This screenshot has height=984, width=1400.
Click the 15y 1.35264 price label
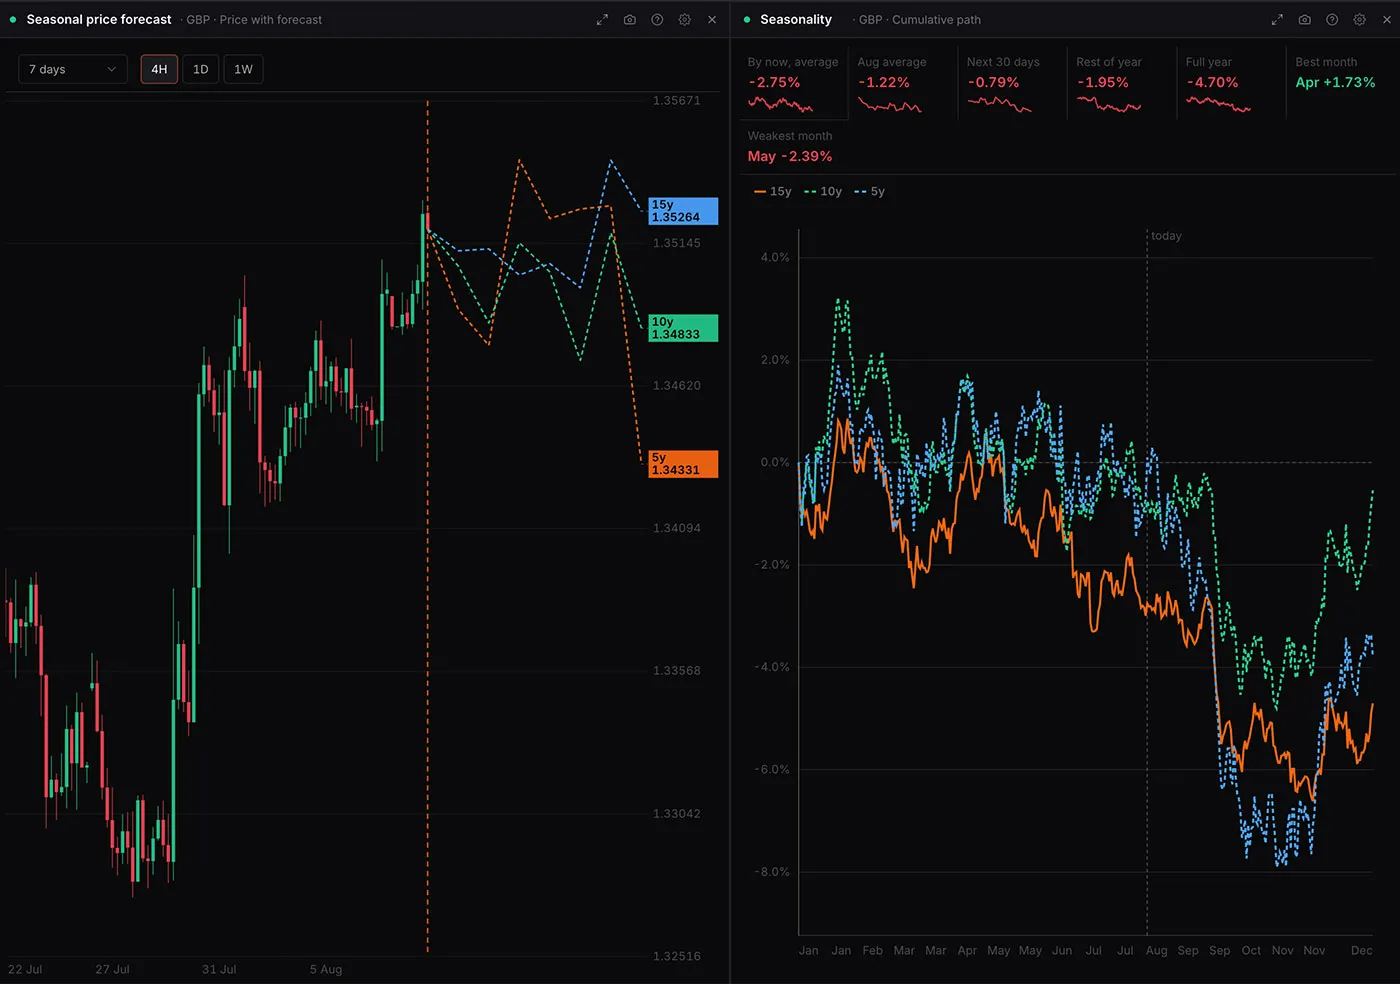tap(683, 211)
